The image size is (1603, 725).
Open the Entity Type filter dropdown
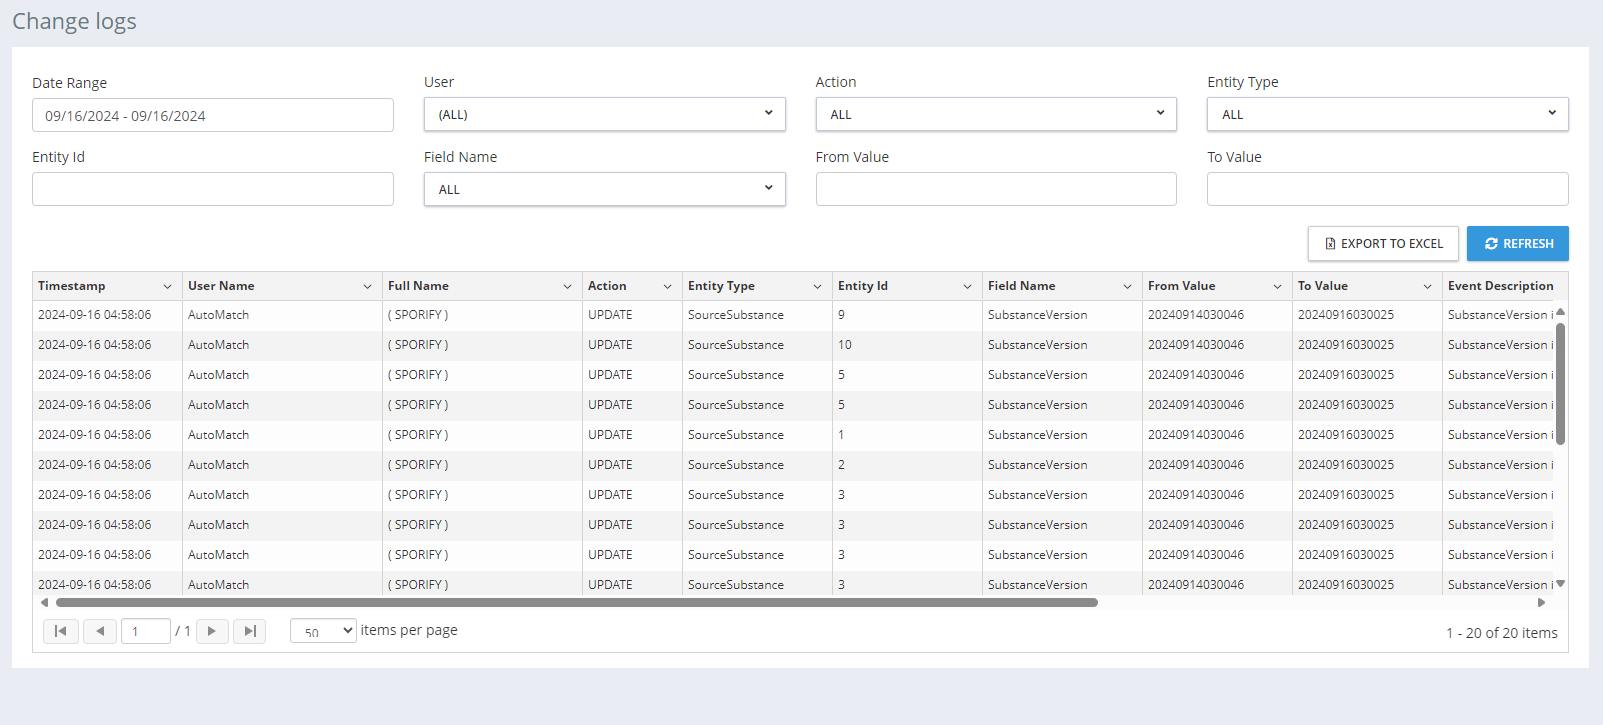pyautogui.click(x=1387, y=114)
